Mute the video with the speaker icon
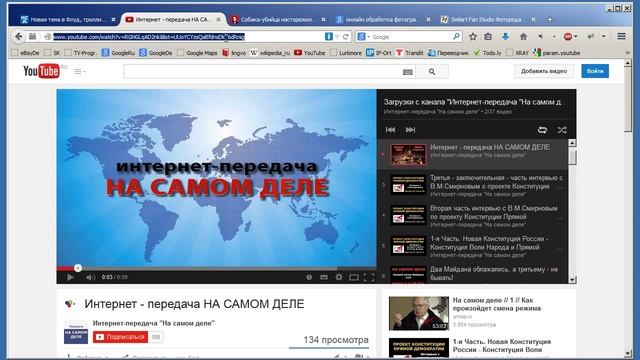The image size is (640, 360). [x=90, y=277]
